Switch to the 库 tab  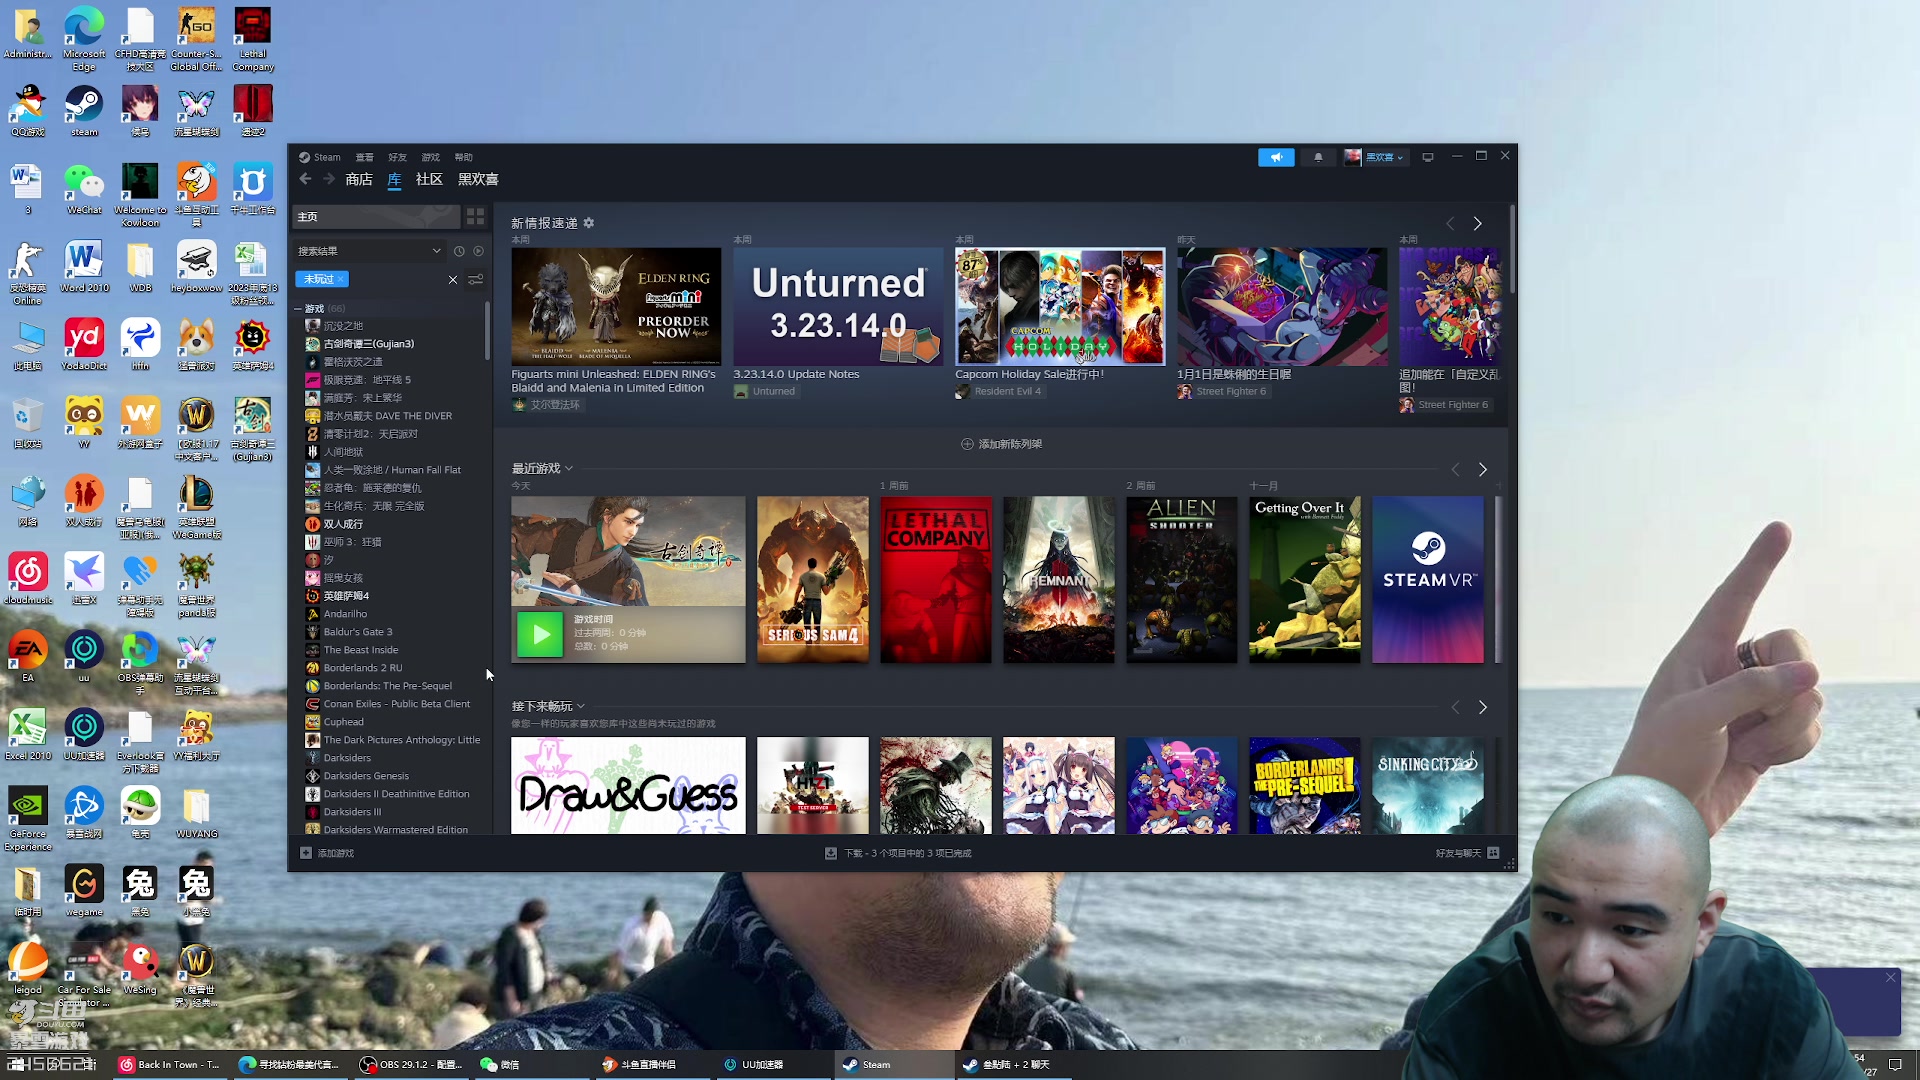tap(394, 179)
